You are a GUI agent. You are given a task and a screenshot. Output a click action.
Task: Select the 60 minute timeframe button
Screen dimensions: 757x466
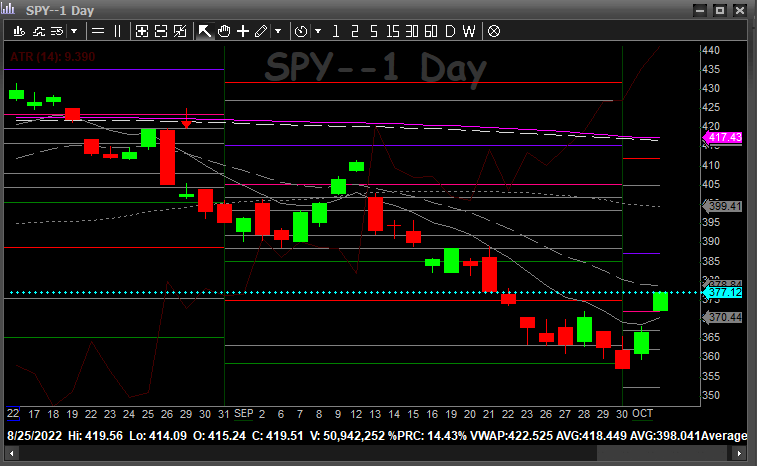pos(430,31)
